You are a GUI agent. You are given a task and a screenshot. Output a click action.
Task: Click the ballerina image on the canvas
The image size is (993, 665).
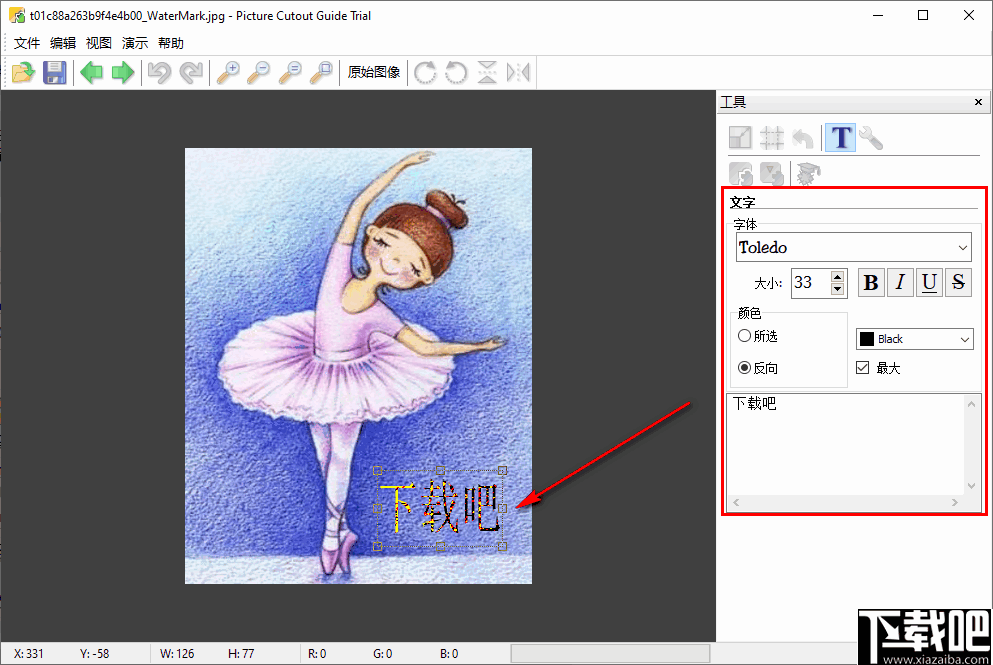(358, 366)
